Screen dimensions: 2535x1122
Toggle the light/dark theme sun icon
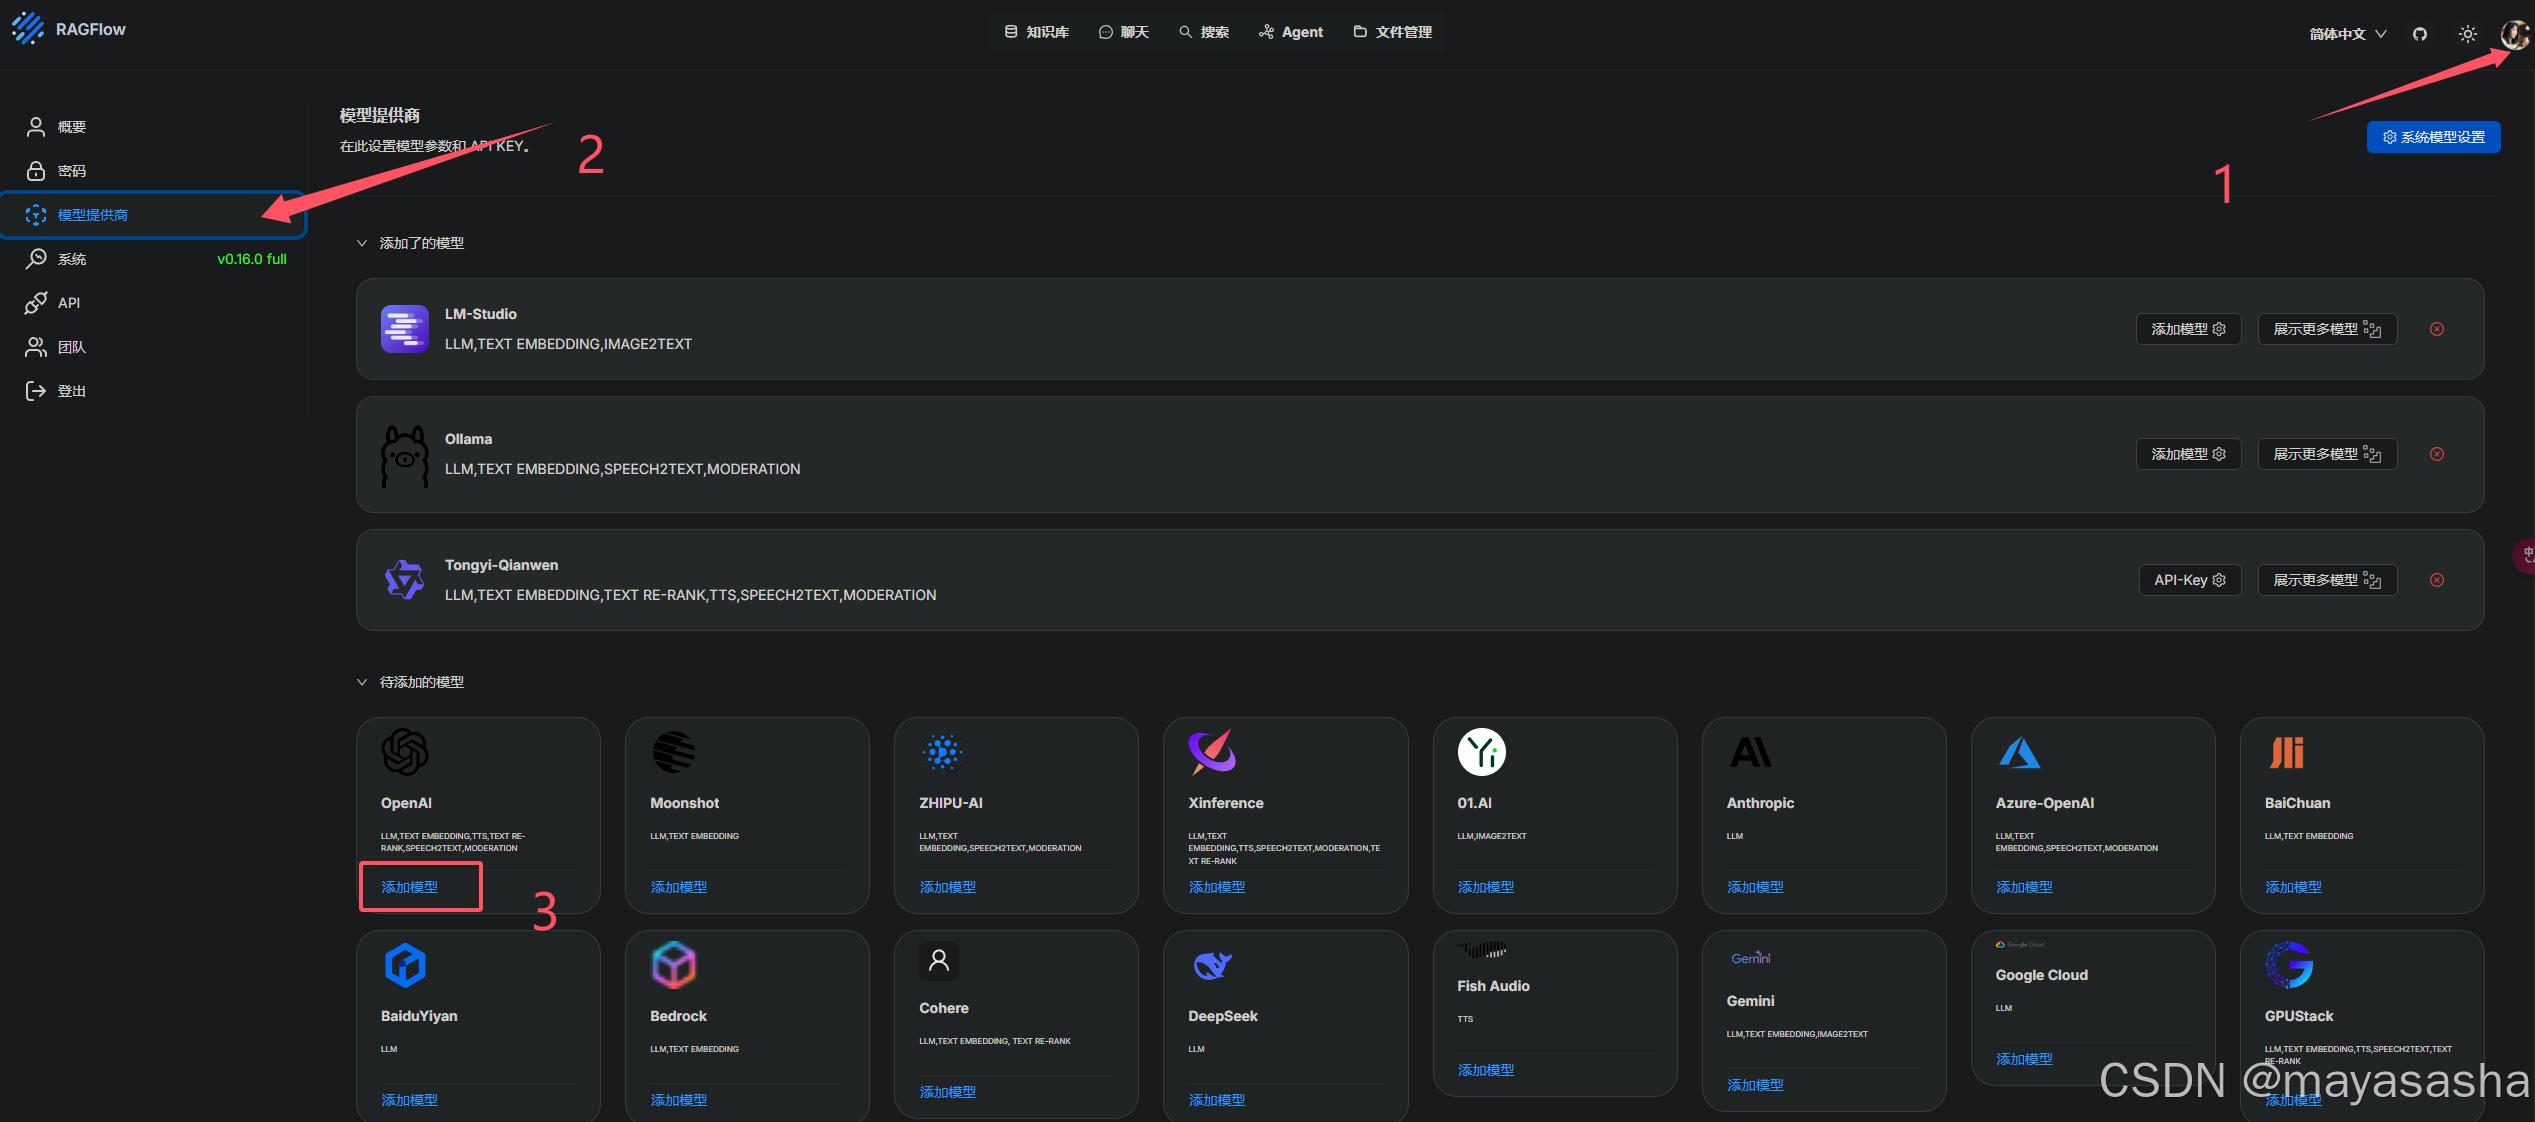[2468, 34]
